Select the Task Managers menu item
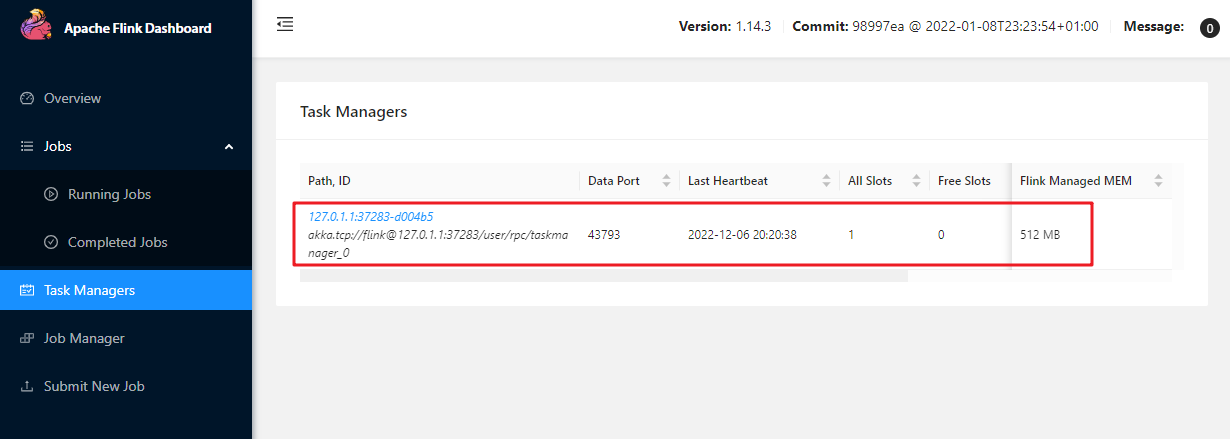 126,290
